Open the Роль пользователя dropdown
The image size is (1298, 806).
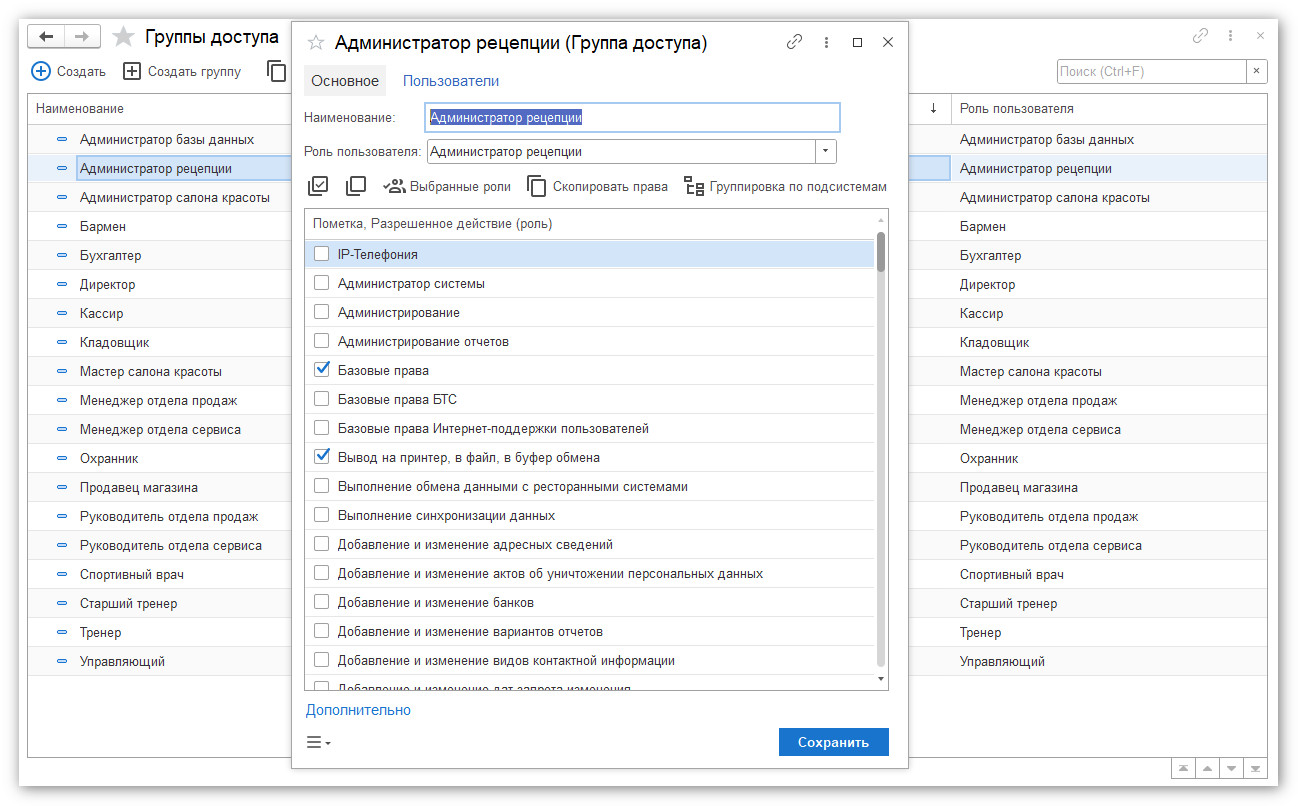[x=826, y=152]
